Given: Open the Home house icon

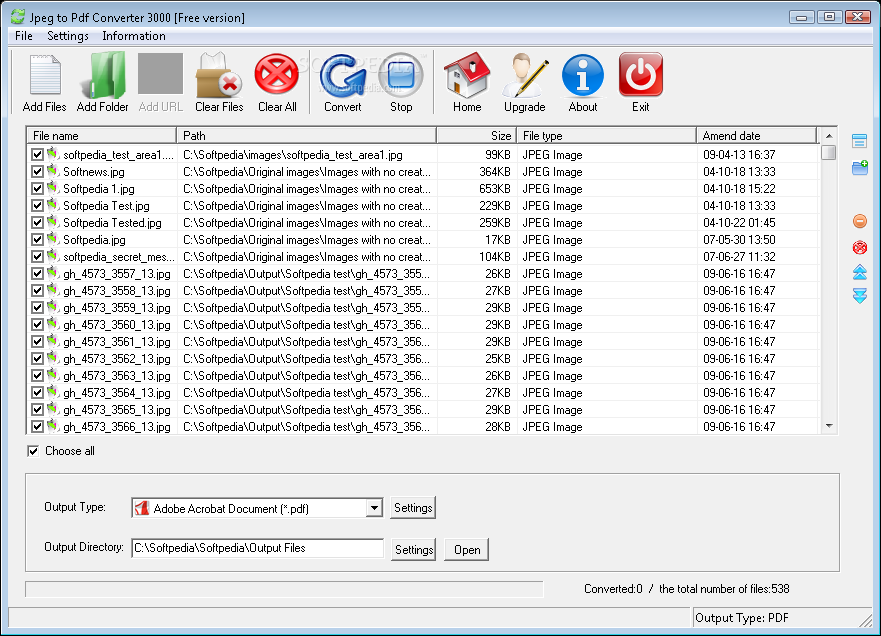Looking at the screenshot, I should 467,75.
